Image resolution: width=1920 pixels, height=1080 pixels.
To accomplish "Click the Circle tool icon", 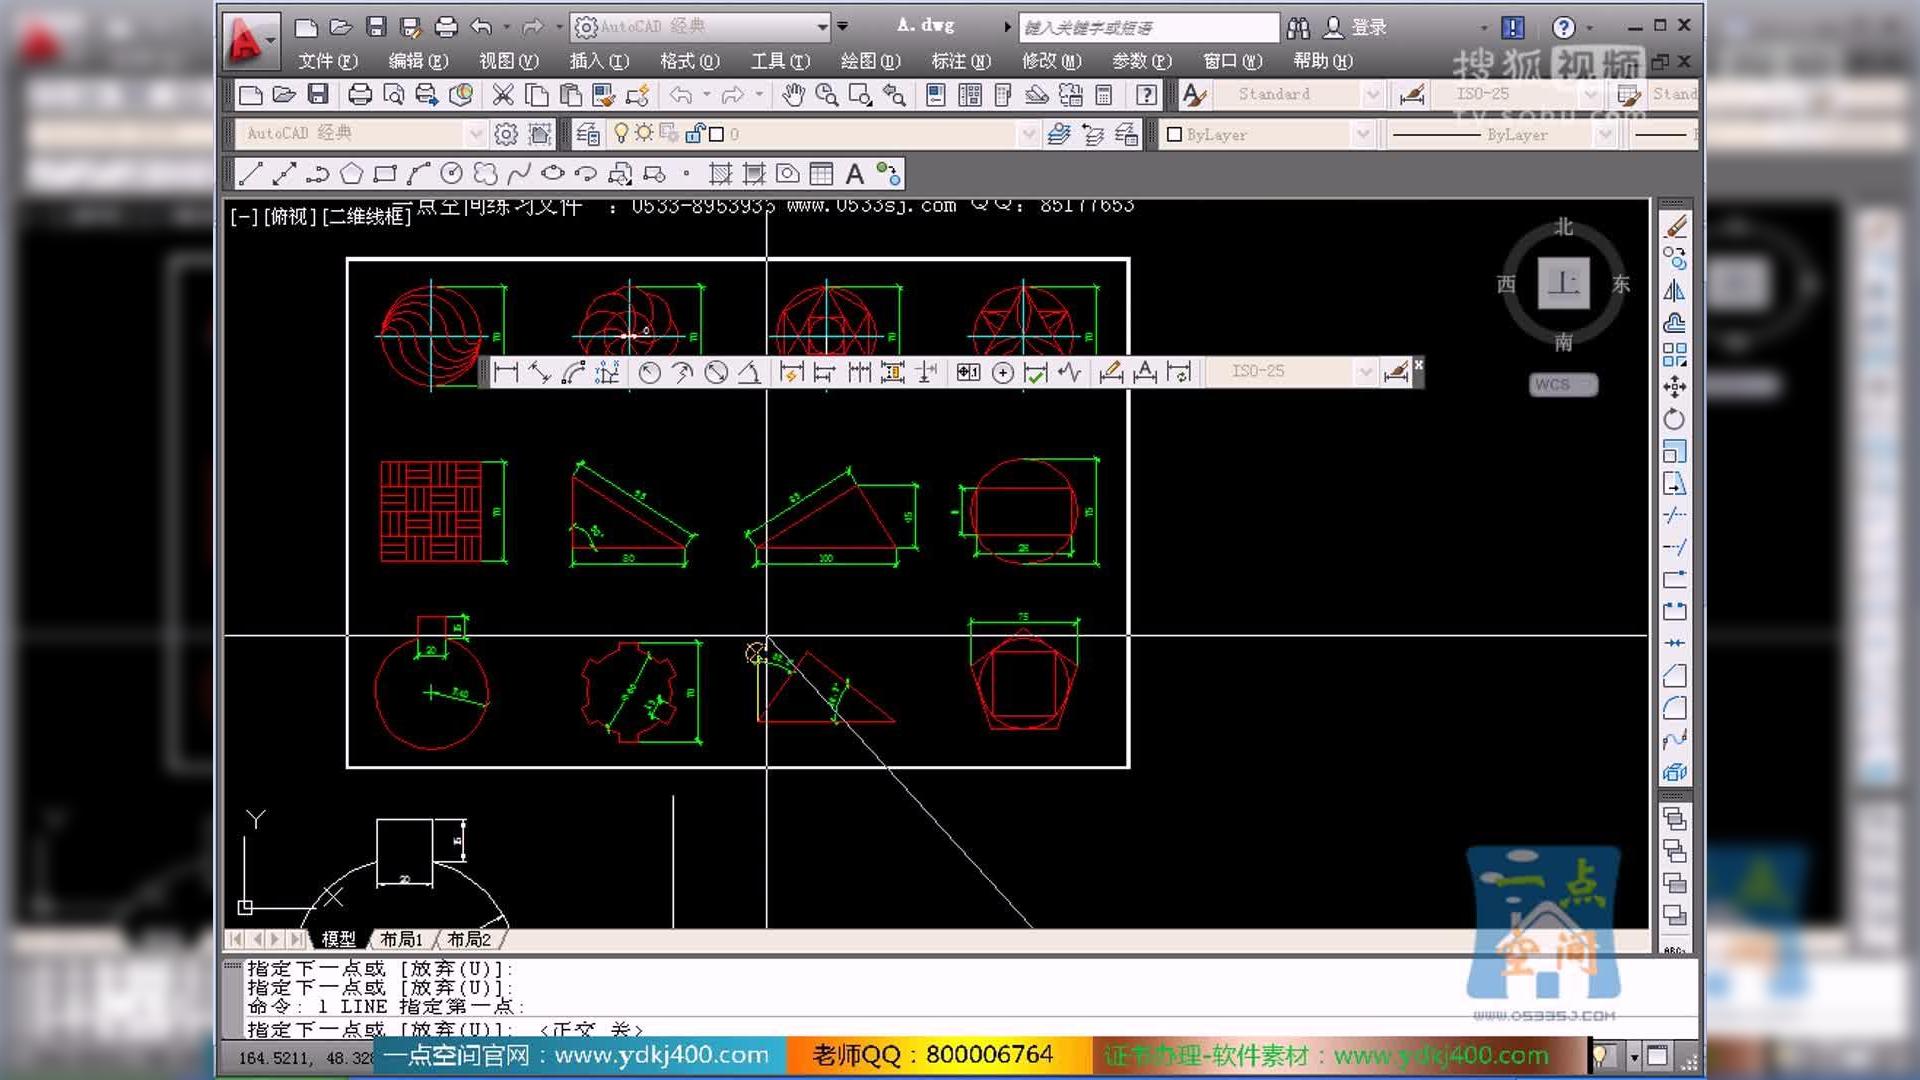I will click(x=452, y=175).
